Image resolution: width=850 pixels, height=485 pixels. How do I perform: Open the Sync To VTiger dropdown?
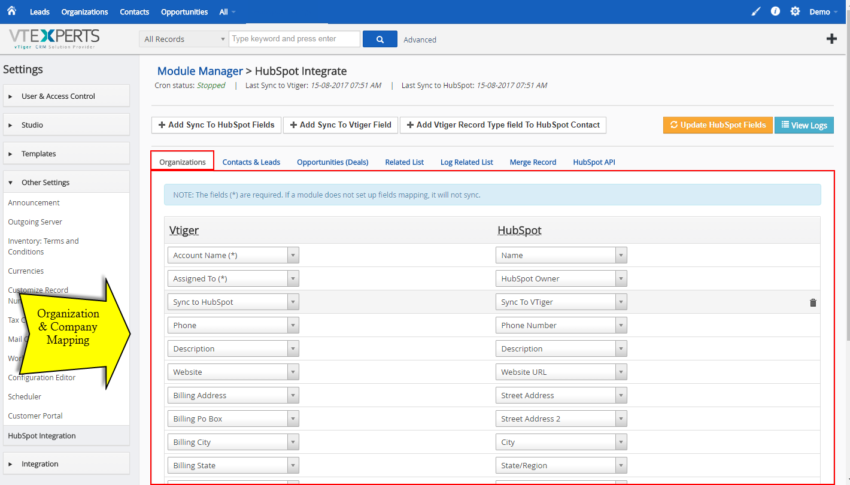coord(561,302)
